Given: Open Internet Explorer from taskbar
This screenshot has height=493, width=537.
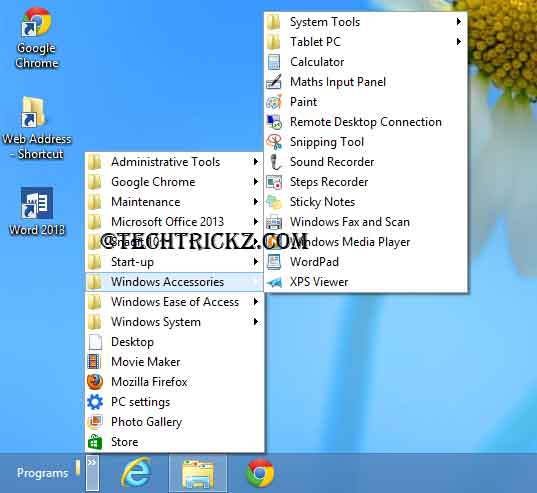Looking at the screenshot, I should coord(136,473).
